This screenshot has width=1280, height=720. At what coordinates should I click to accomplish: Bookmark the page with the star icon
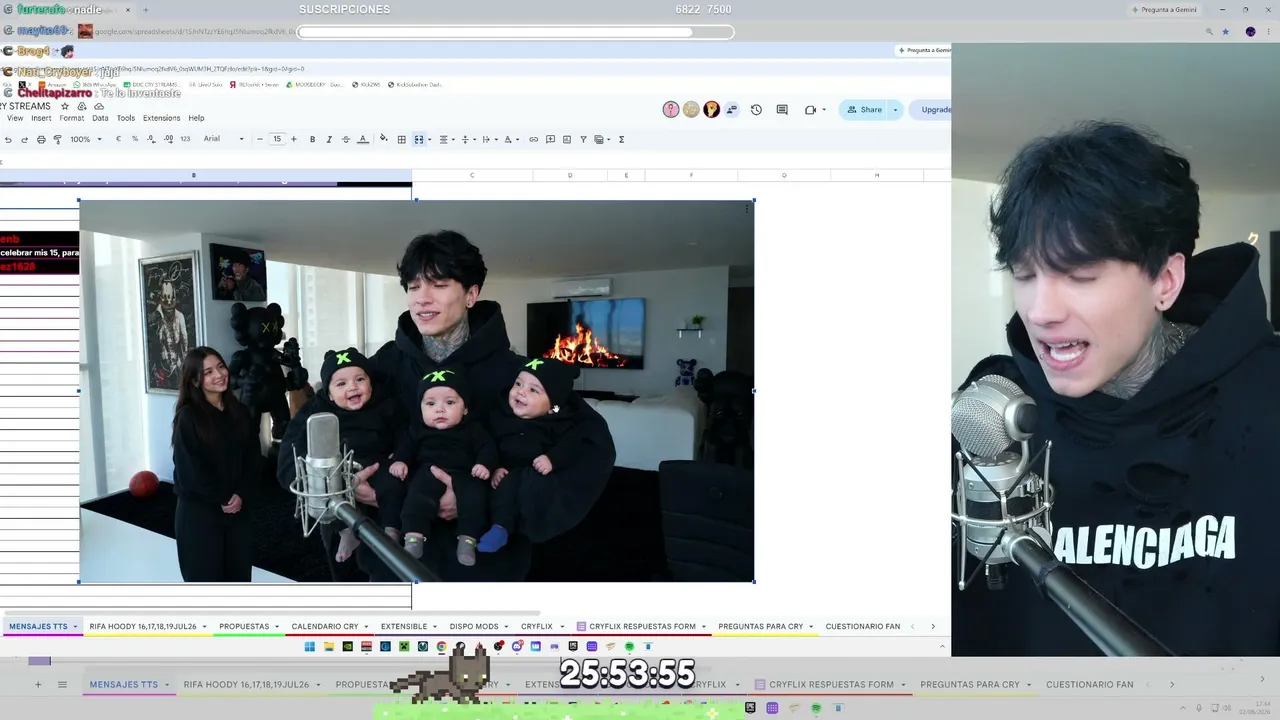pos(1226,32)
